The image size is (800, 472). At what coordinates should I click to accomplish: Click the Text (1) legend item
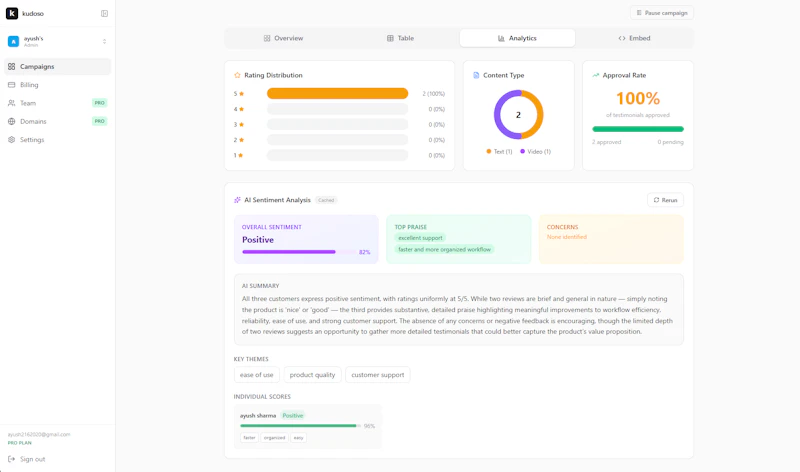pyautogui.click(x=499, y=152)
